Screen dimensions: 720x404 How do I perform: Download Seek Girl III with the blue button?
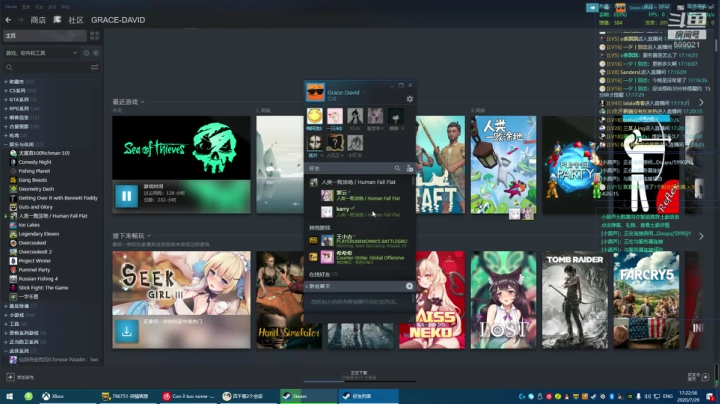click(x=126, y=331)
